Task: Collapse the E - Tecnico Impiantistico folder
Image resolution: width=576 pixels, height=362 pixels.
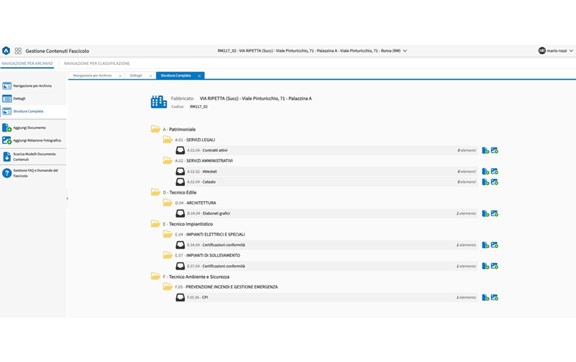Action: pos(155,224)
